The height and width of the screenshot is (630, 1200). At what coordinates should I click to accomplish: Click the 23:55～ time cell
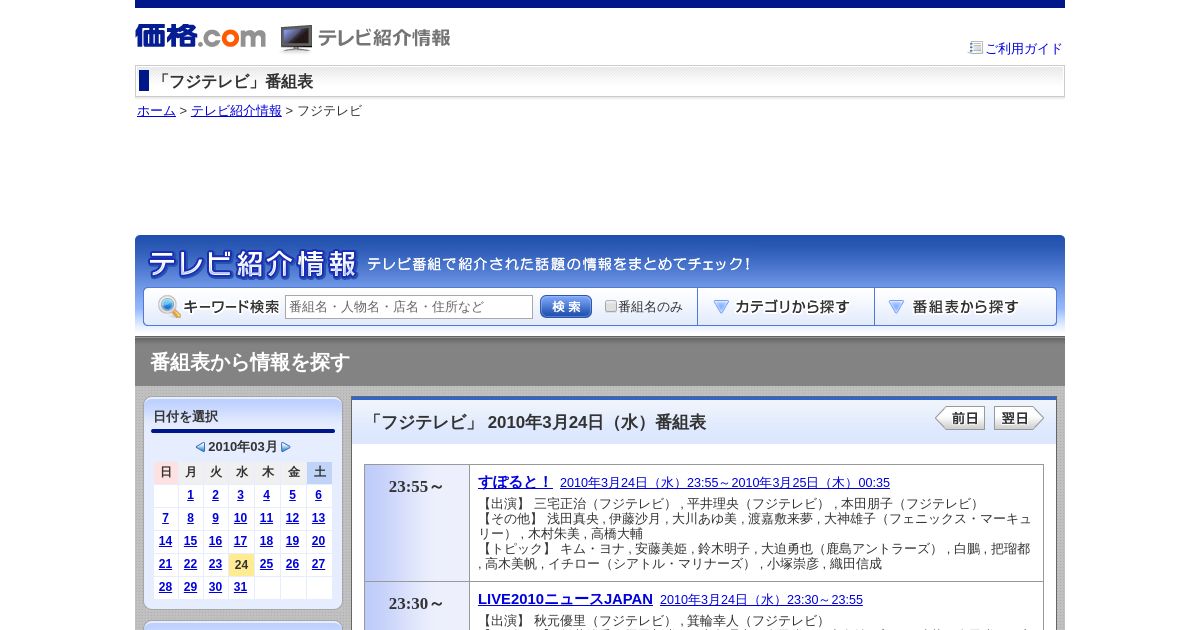coord(417,523)
